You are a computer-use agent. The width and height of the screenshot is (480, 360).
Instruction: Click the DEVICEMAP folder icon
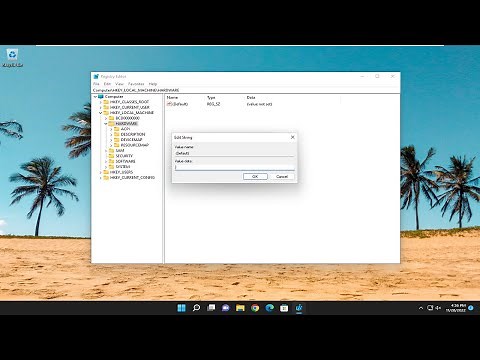[117, 140]
